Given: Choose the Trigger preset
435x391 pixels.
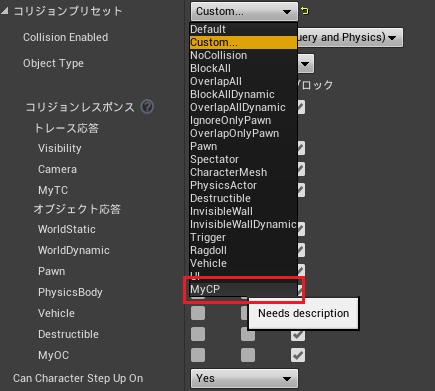Looking at the screenshot, I should 243,237.
